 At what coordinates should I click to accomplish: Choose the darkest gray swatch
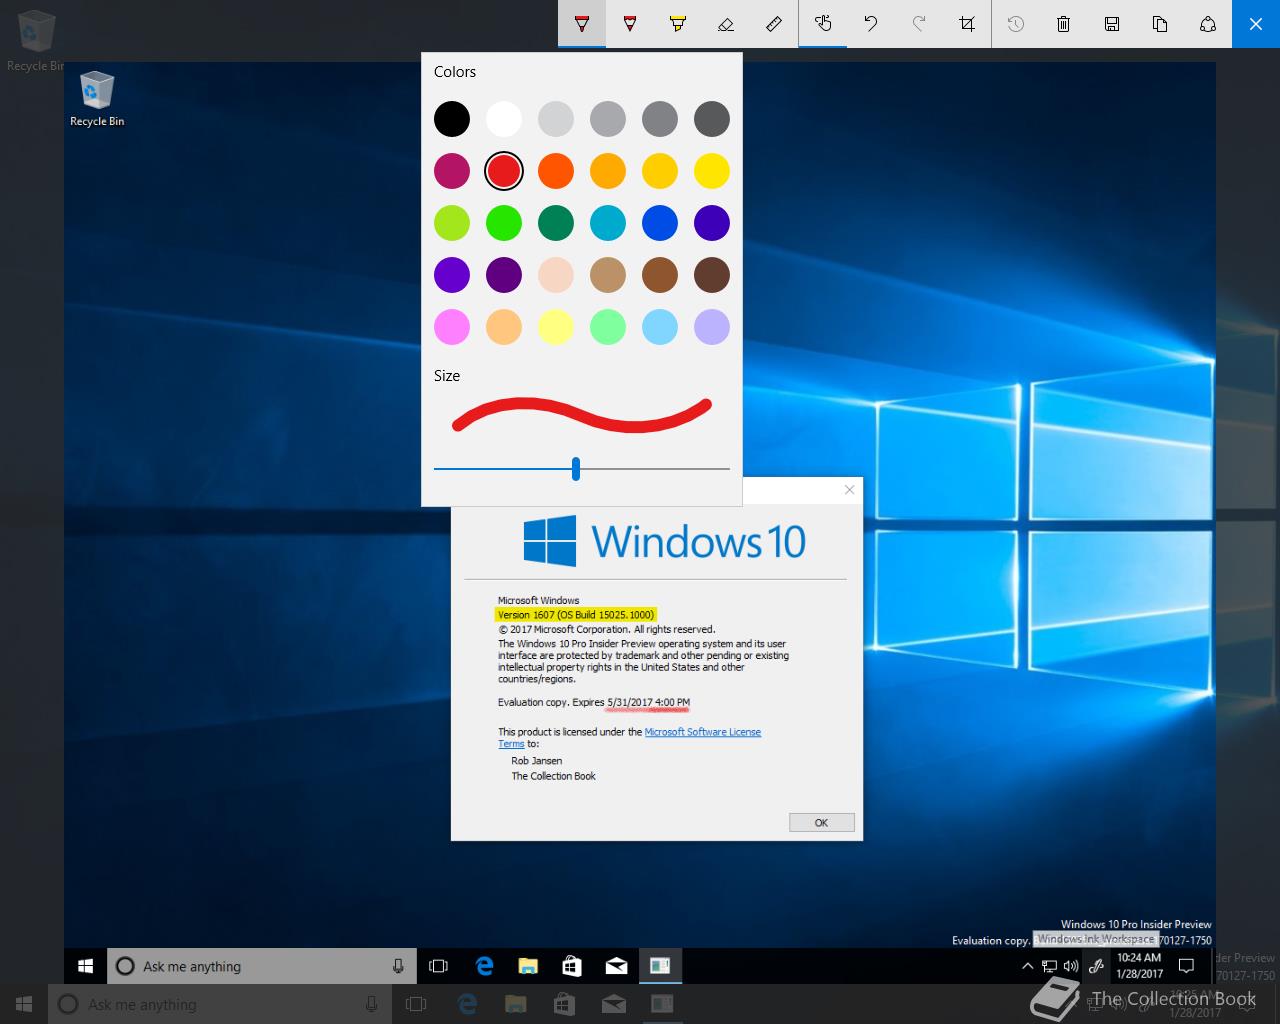[712, 119]
